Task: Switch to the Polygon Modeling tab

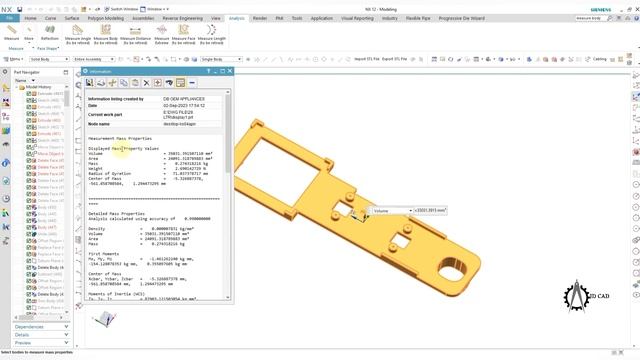Action: [105, 18]
